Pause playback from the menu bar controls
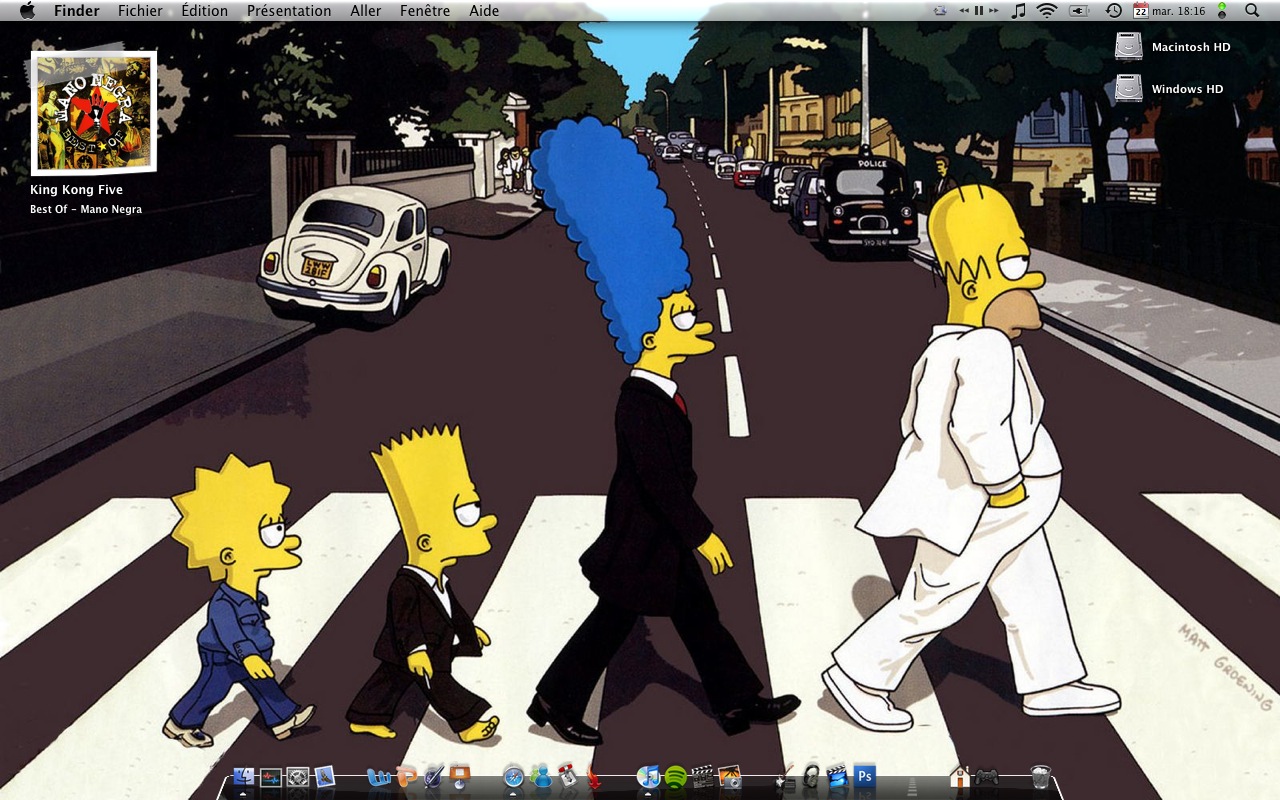This screenshot has height=800, width=1280. pos(979,10)
